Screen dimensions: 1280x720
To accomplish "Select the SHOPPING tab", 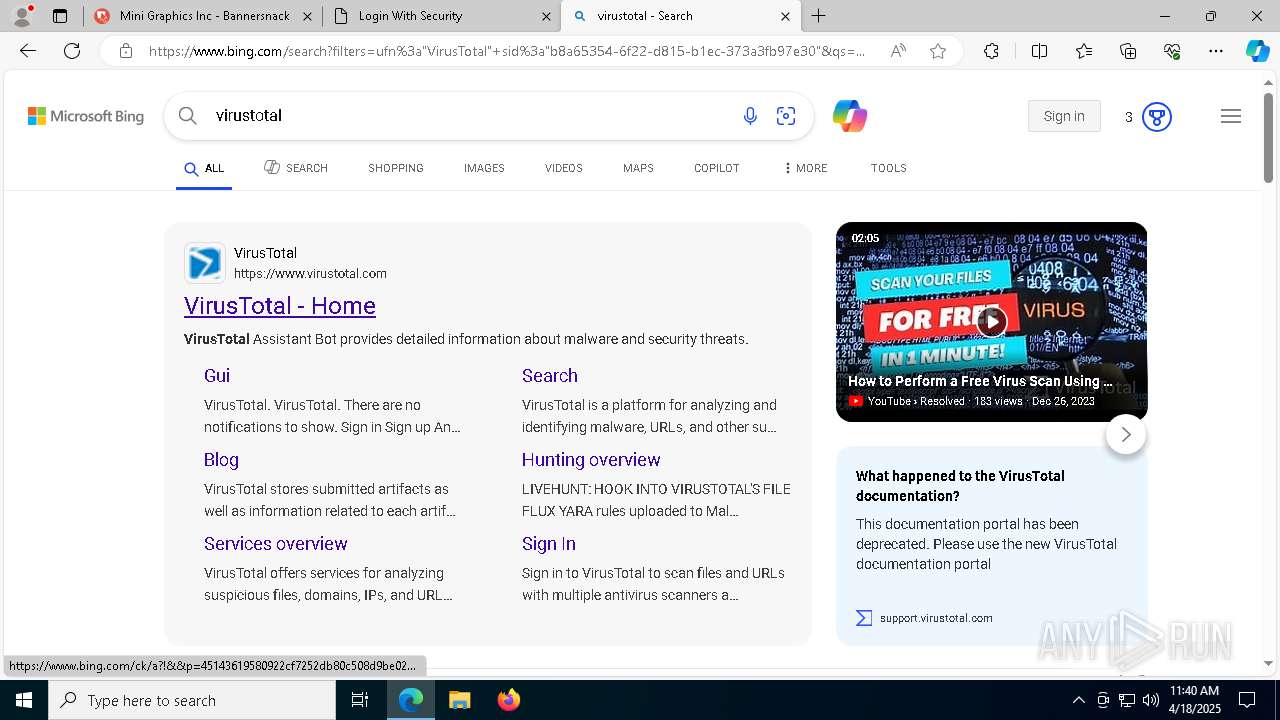I will coord(396,168).
